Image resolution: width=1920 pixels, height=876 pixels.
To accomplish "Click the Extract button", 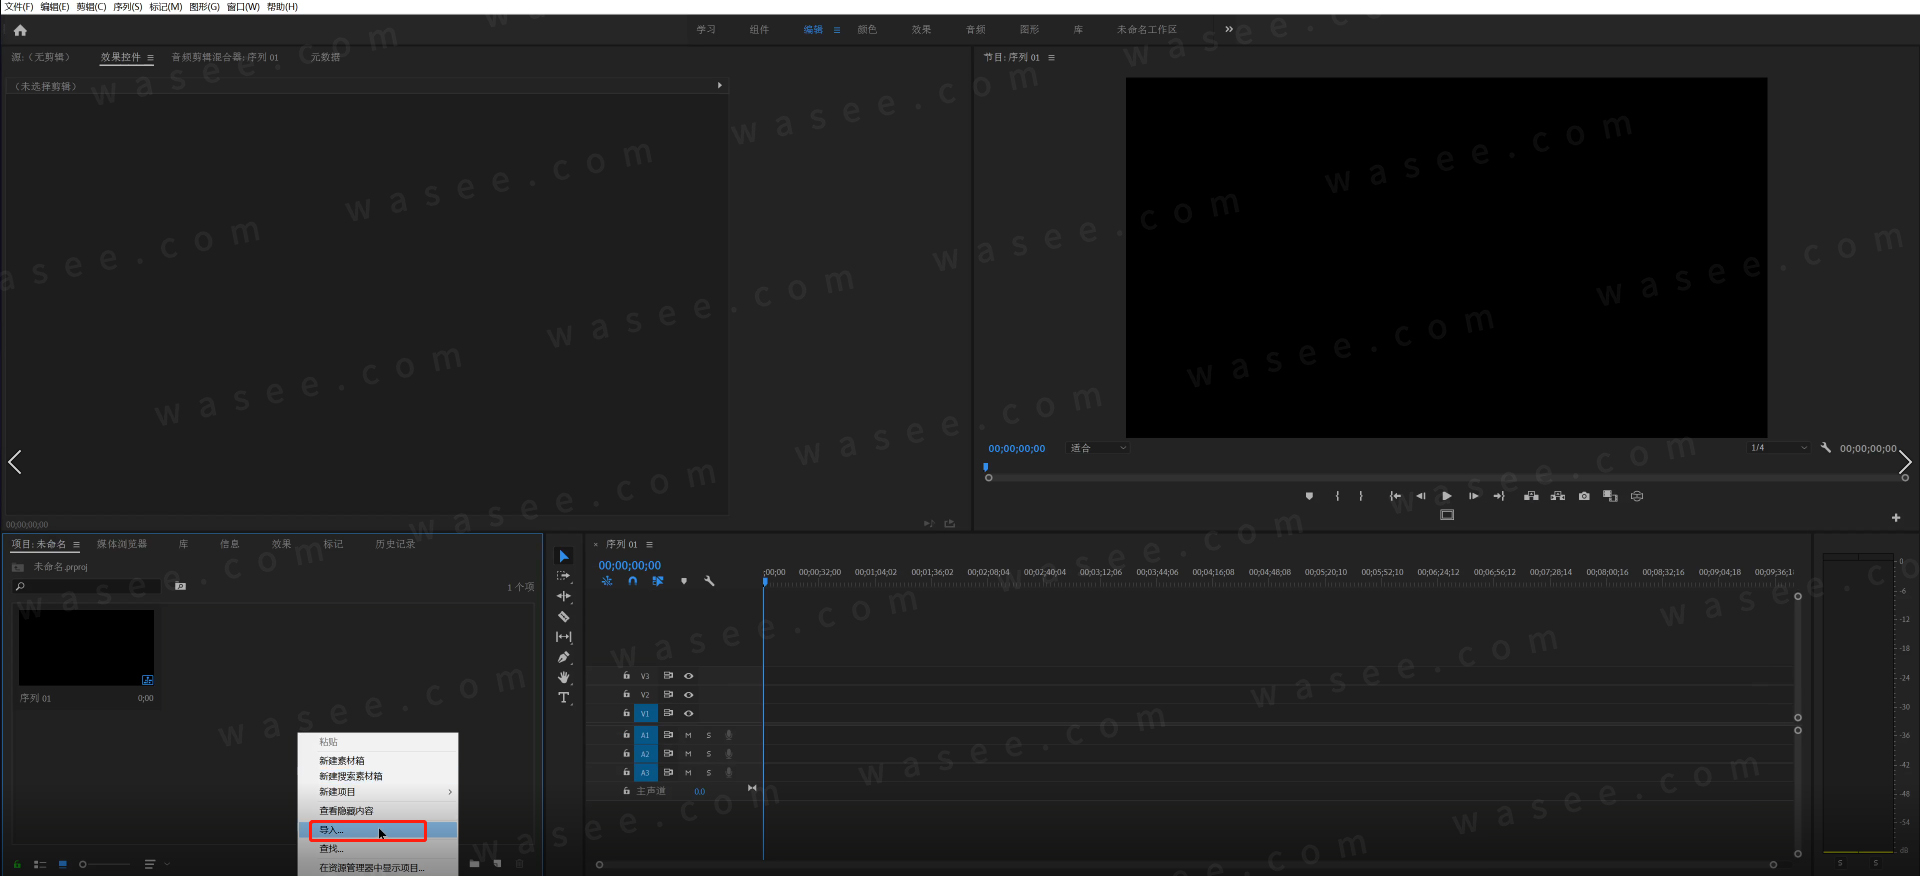I will (x=1558, y=496).
